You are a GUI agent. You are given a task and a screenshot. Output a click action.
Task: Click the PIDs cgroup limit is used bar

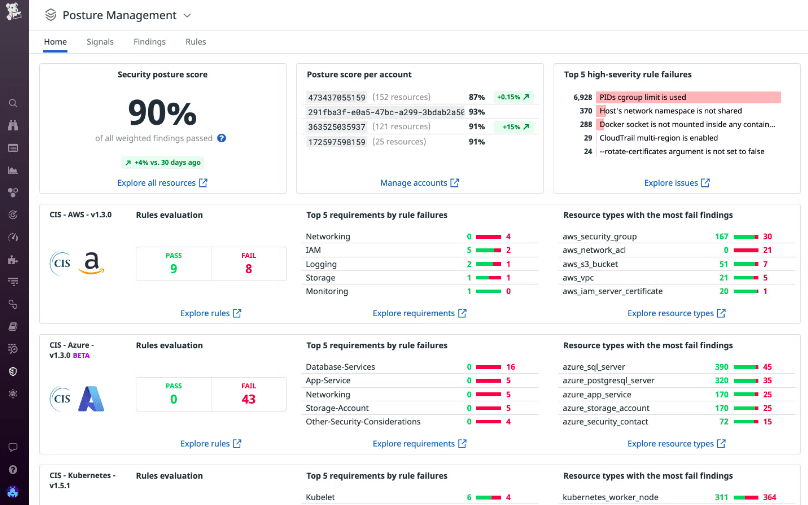[688, 97]
